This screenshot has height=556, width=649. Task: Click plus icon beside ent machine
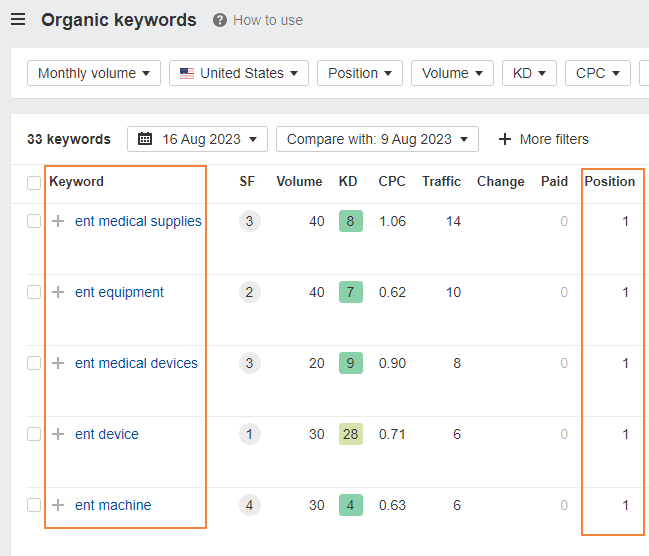pyautogui.click(x=58, y=505)
